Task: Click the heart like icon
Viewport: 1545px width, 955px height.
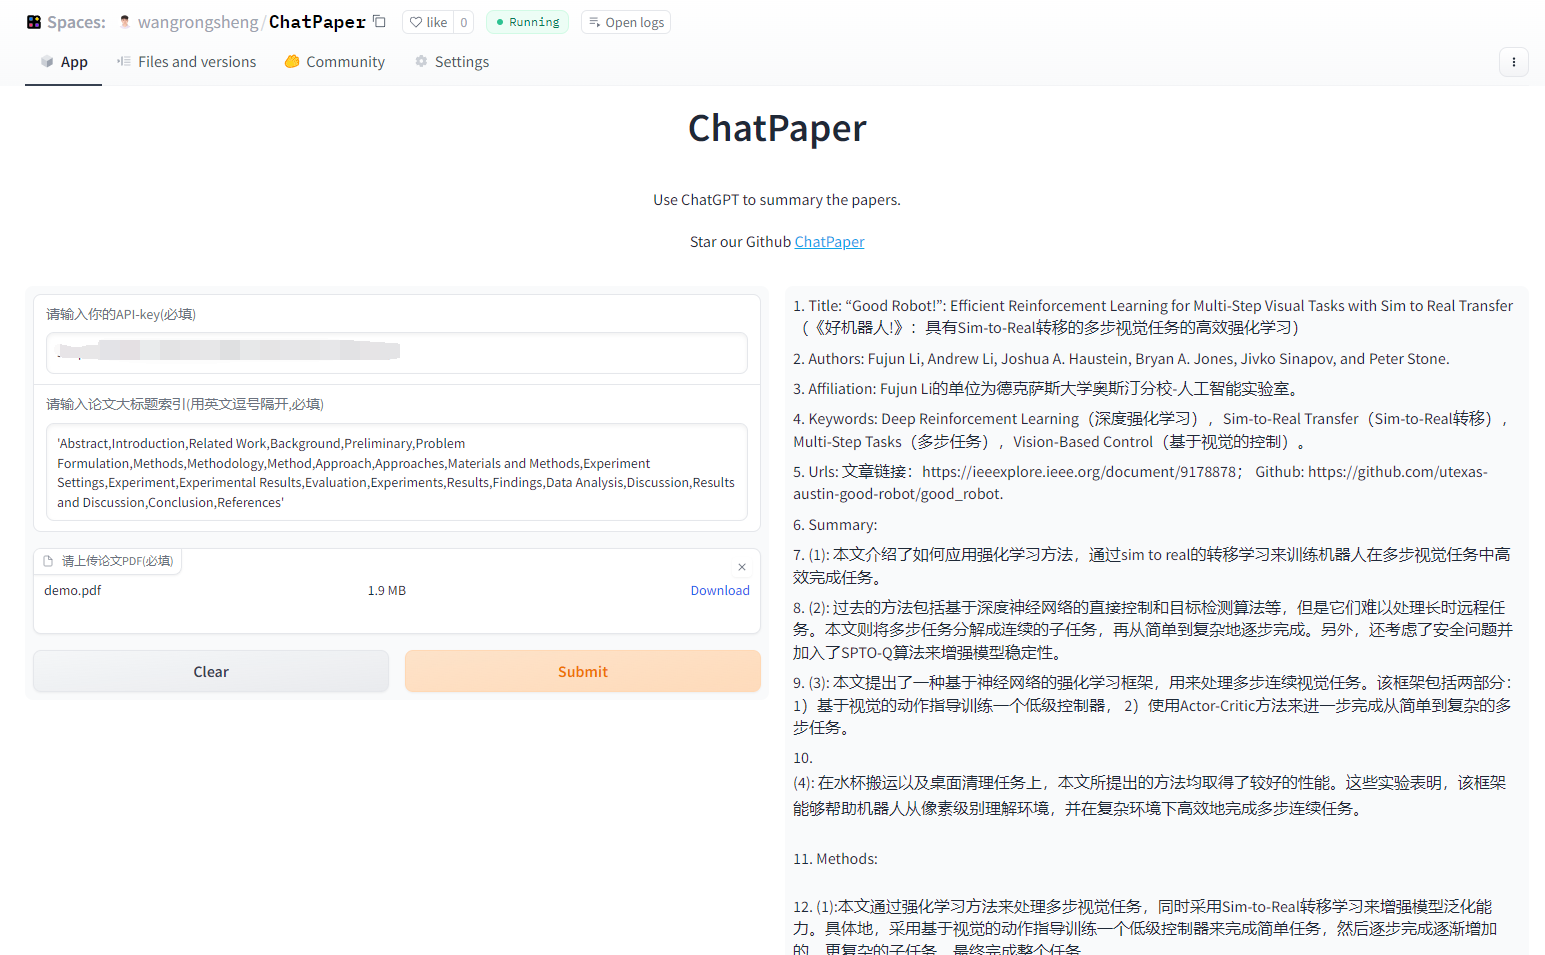Action: click(x=416, y=22)
